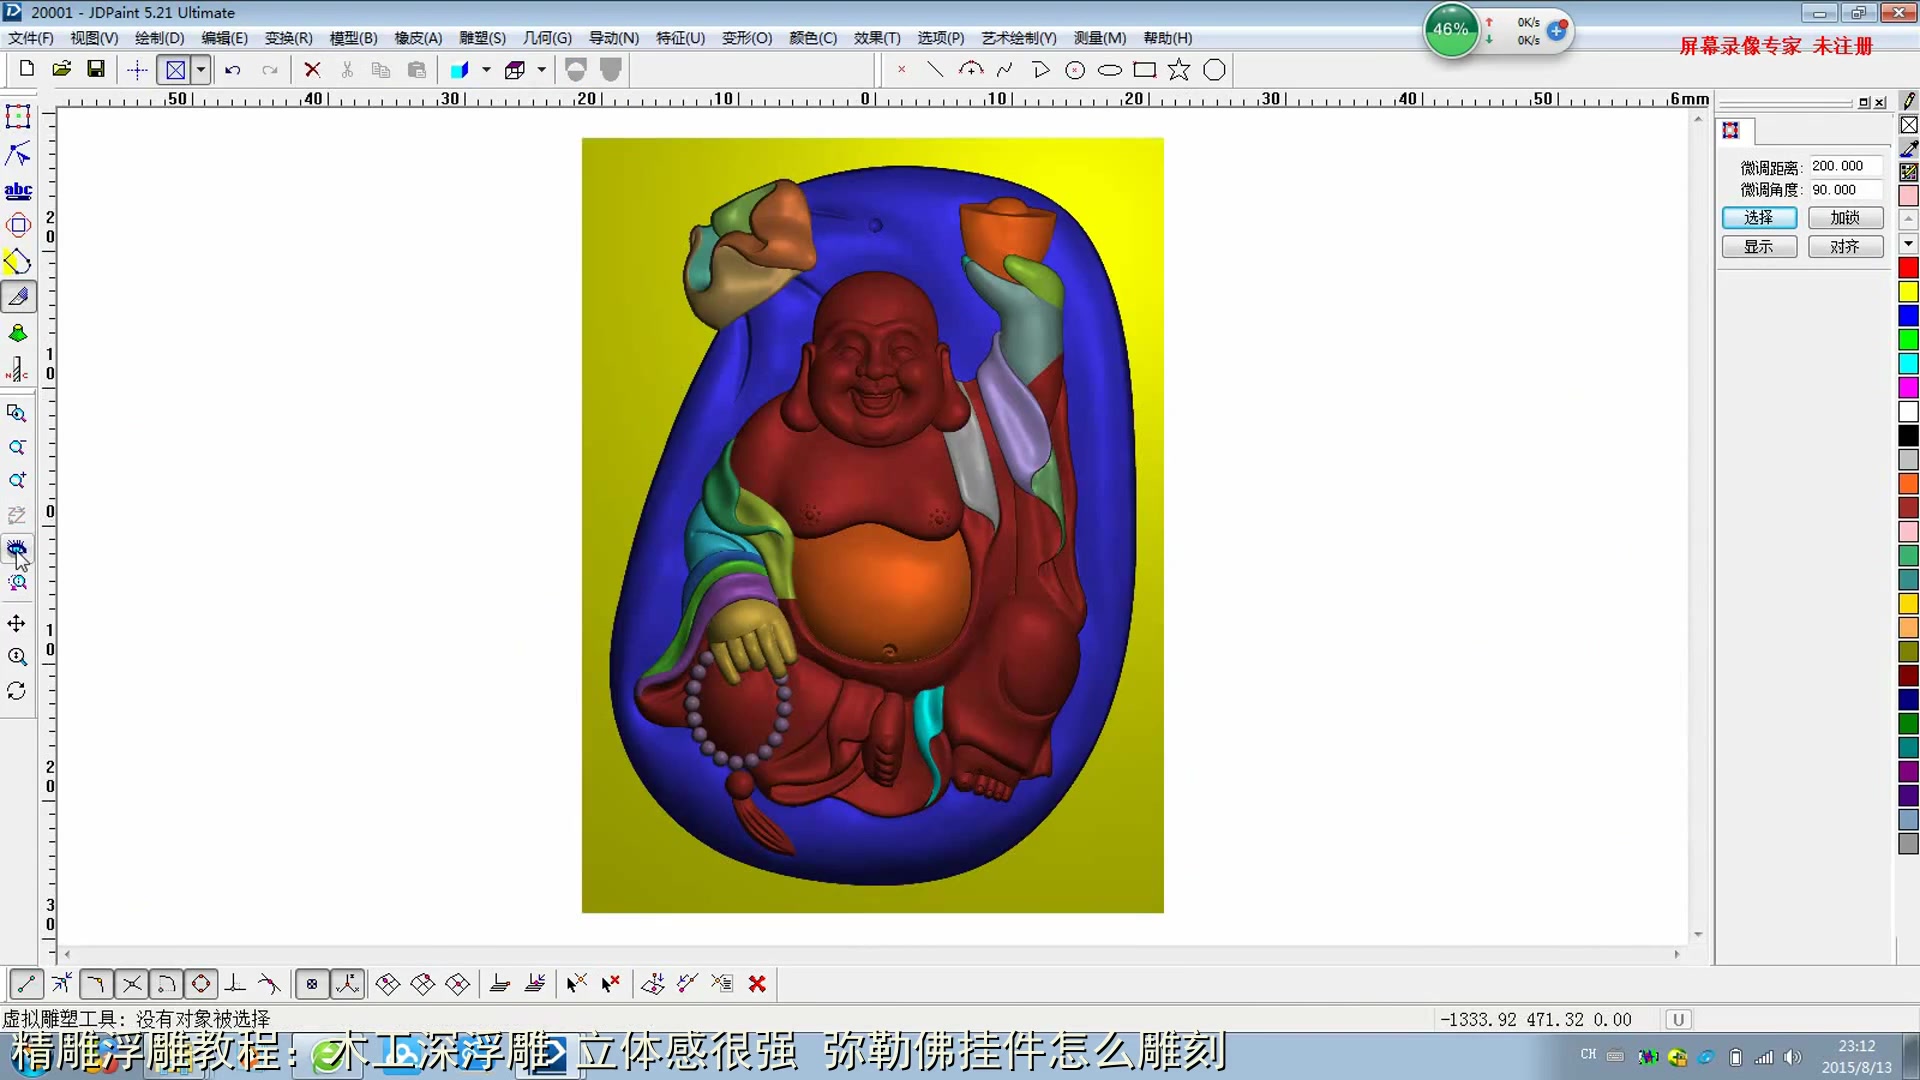Click the 微调角度 input field

(1845, 190)
